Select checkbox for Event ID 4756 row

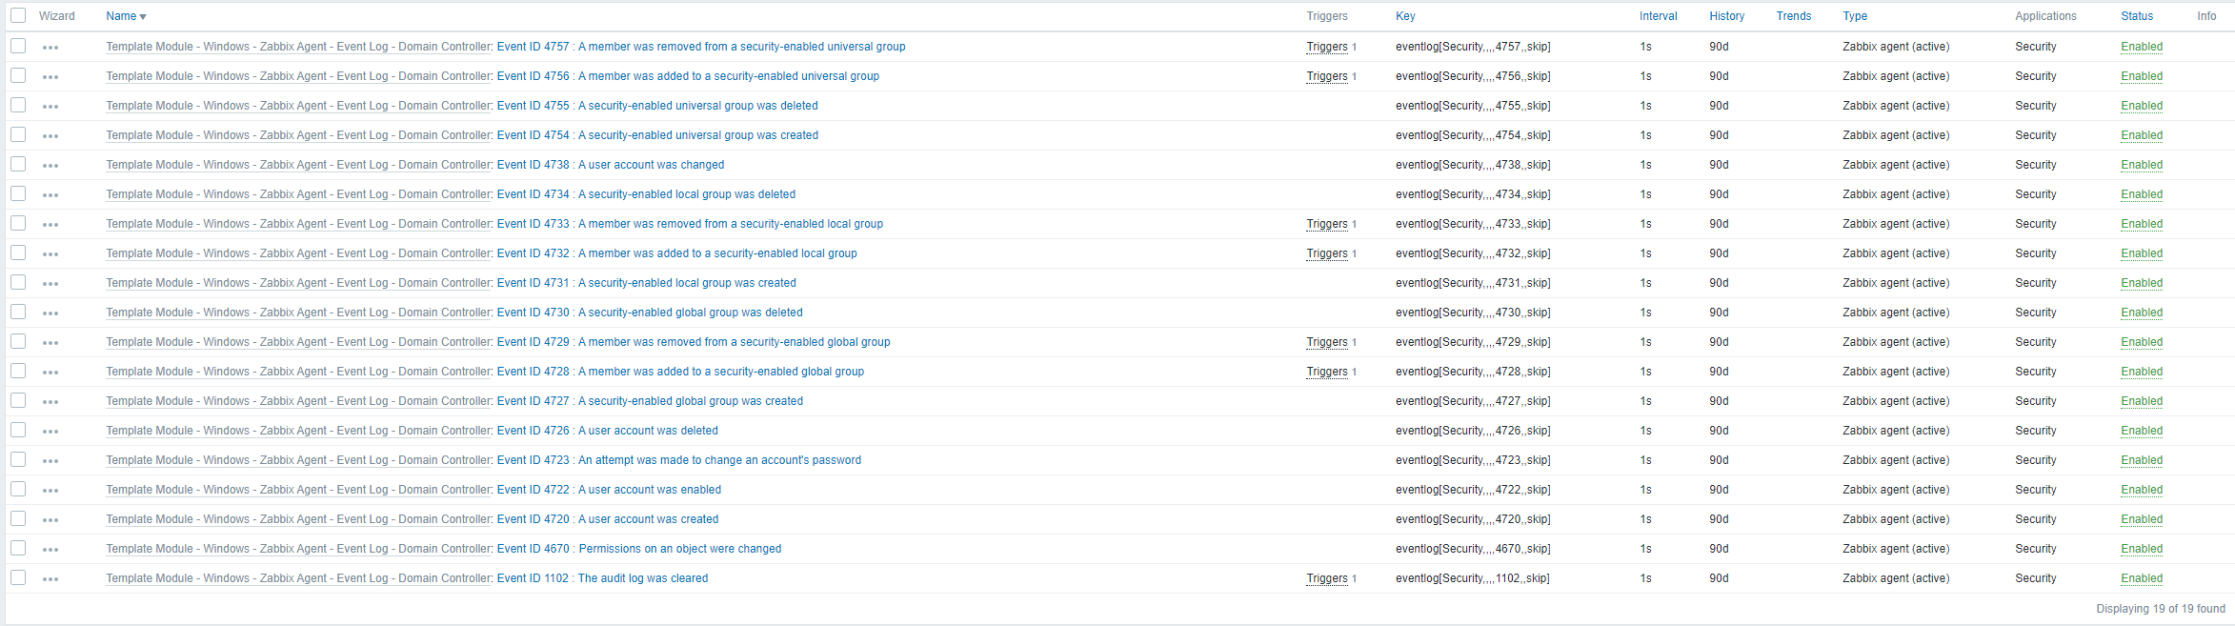(x=18, y=76)
